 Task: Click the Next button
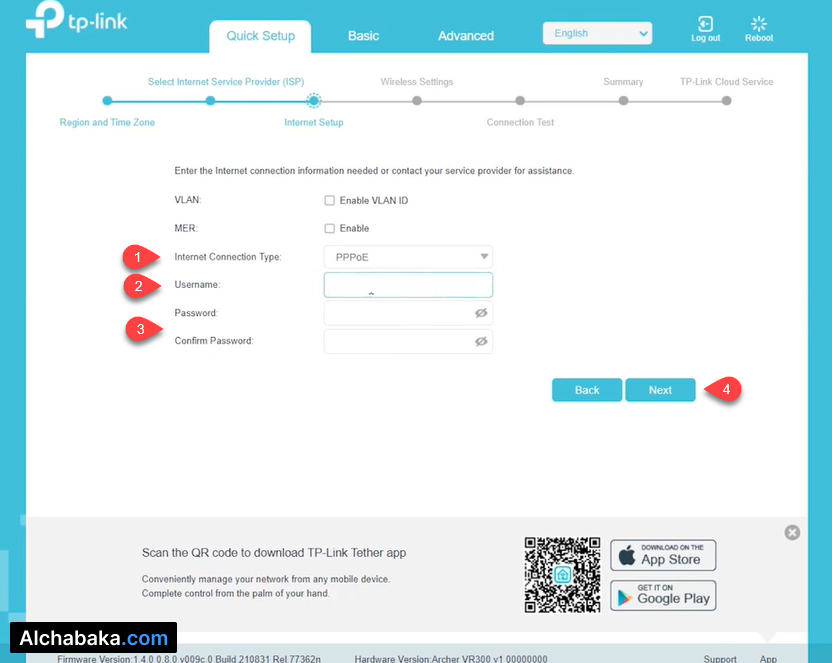[x=660, y=390]
